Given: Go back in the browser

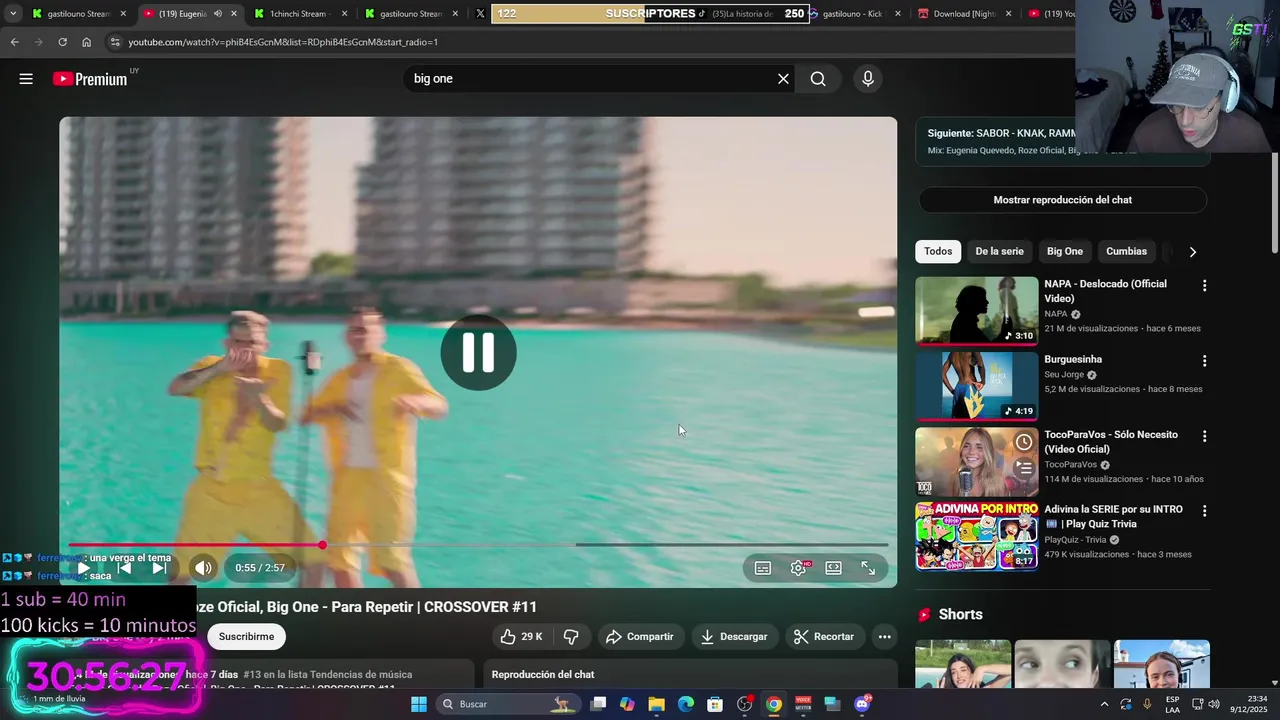Looking at the screenshot, I should click(x=14, y=42).
